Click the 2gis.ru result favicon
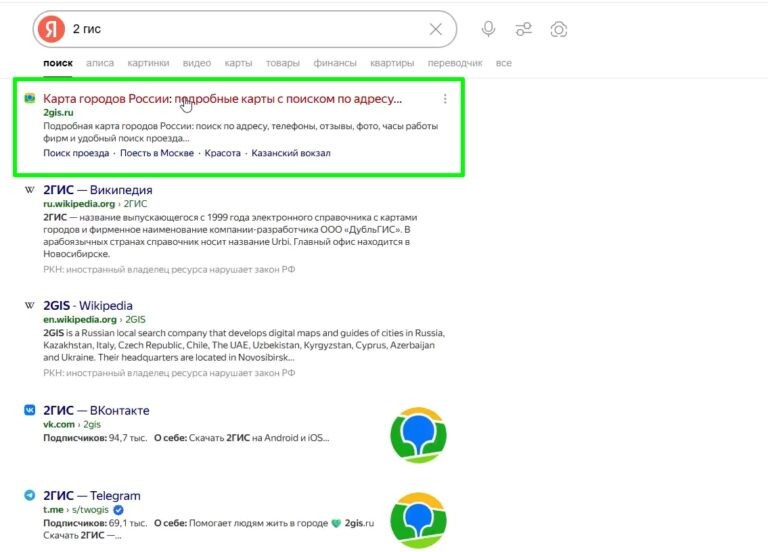 (x=30, y=98)
